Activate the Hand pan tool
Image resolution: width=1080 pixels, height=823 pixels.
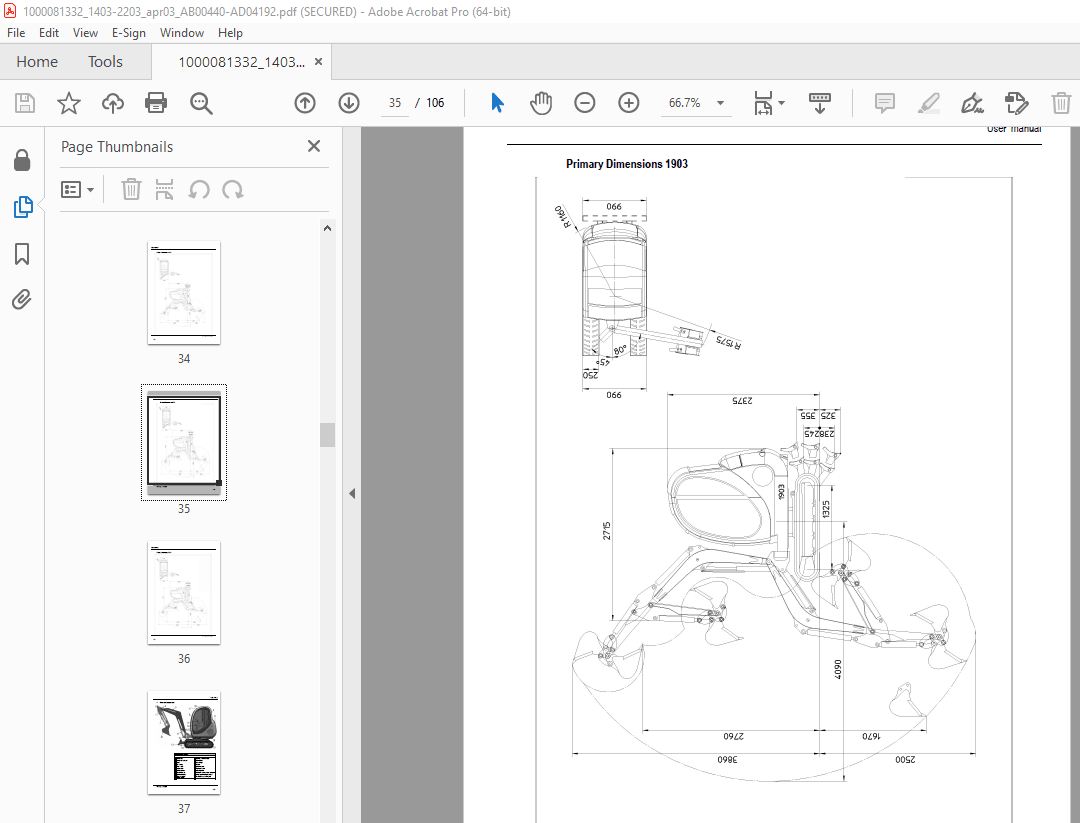pyautogui.click(x=541, y=103)
